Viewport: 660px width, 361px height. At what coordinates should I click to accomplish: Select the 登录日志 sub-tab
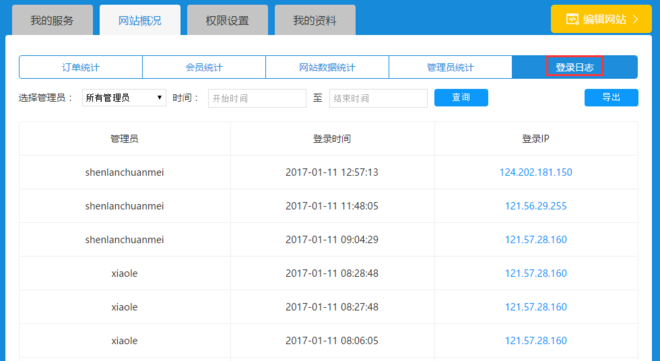pos(575,67)
